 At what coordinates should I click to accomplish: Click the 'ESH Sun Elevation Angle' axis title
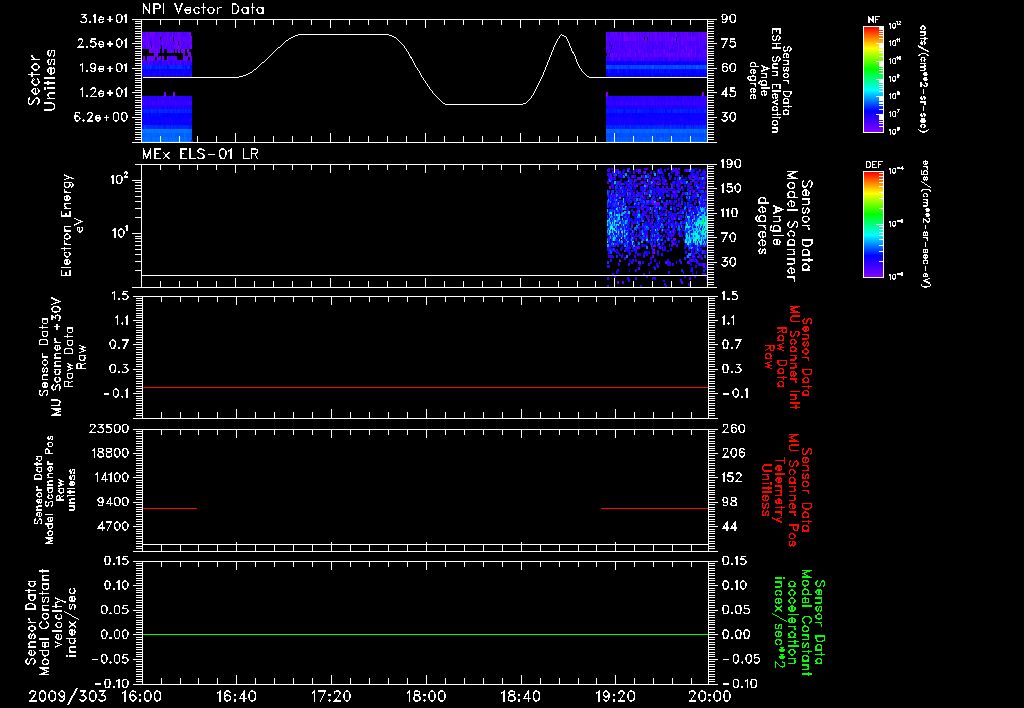771,80
